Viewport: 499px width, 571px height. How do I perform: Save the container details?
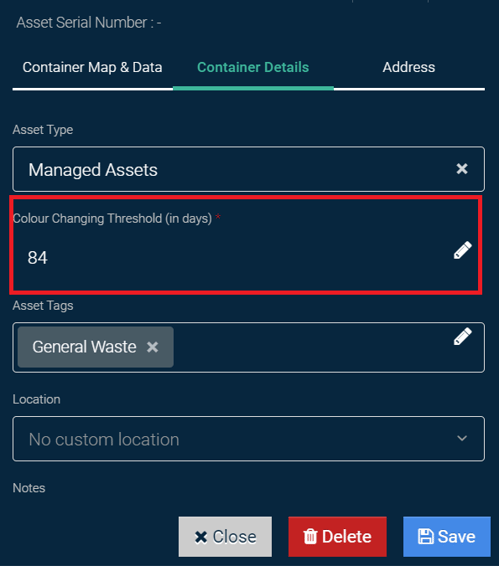(x=447, y=536)
